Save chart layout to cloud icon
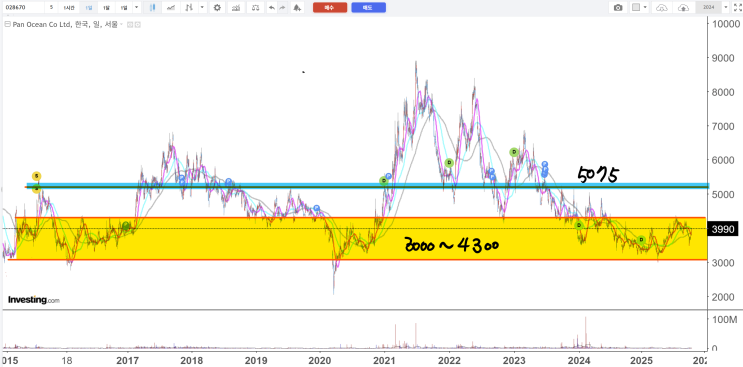The image size is (743, 367). click(x=683, y=8)
